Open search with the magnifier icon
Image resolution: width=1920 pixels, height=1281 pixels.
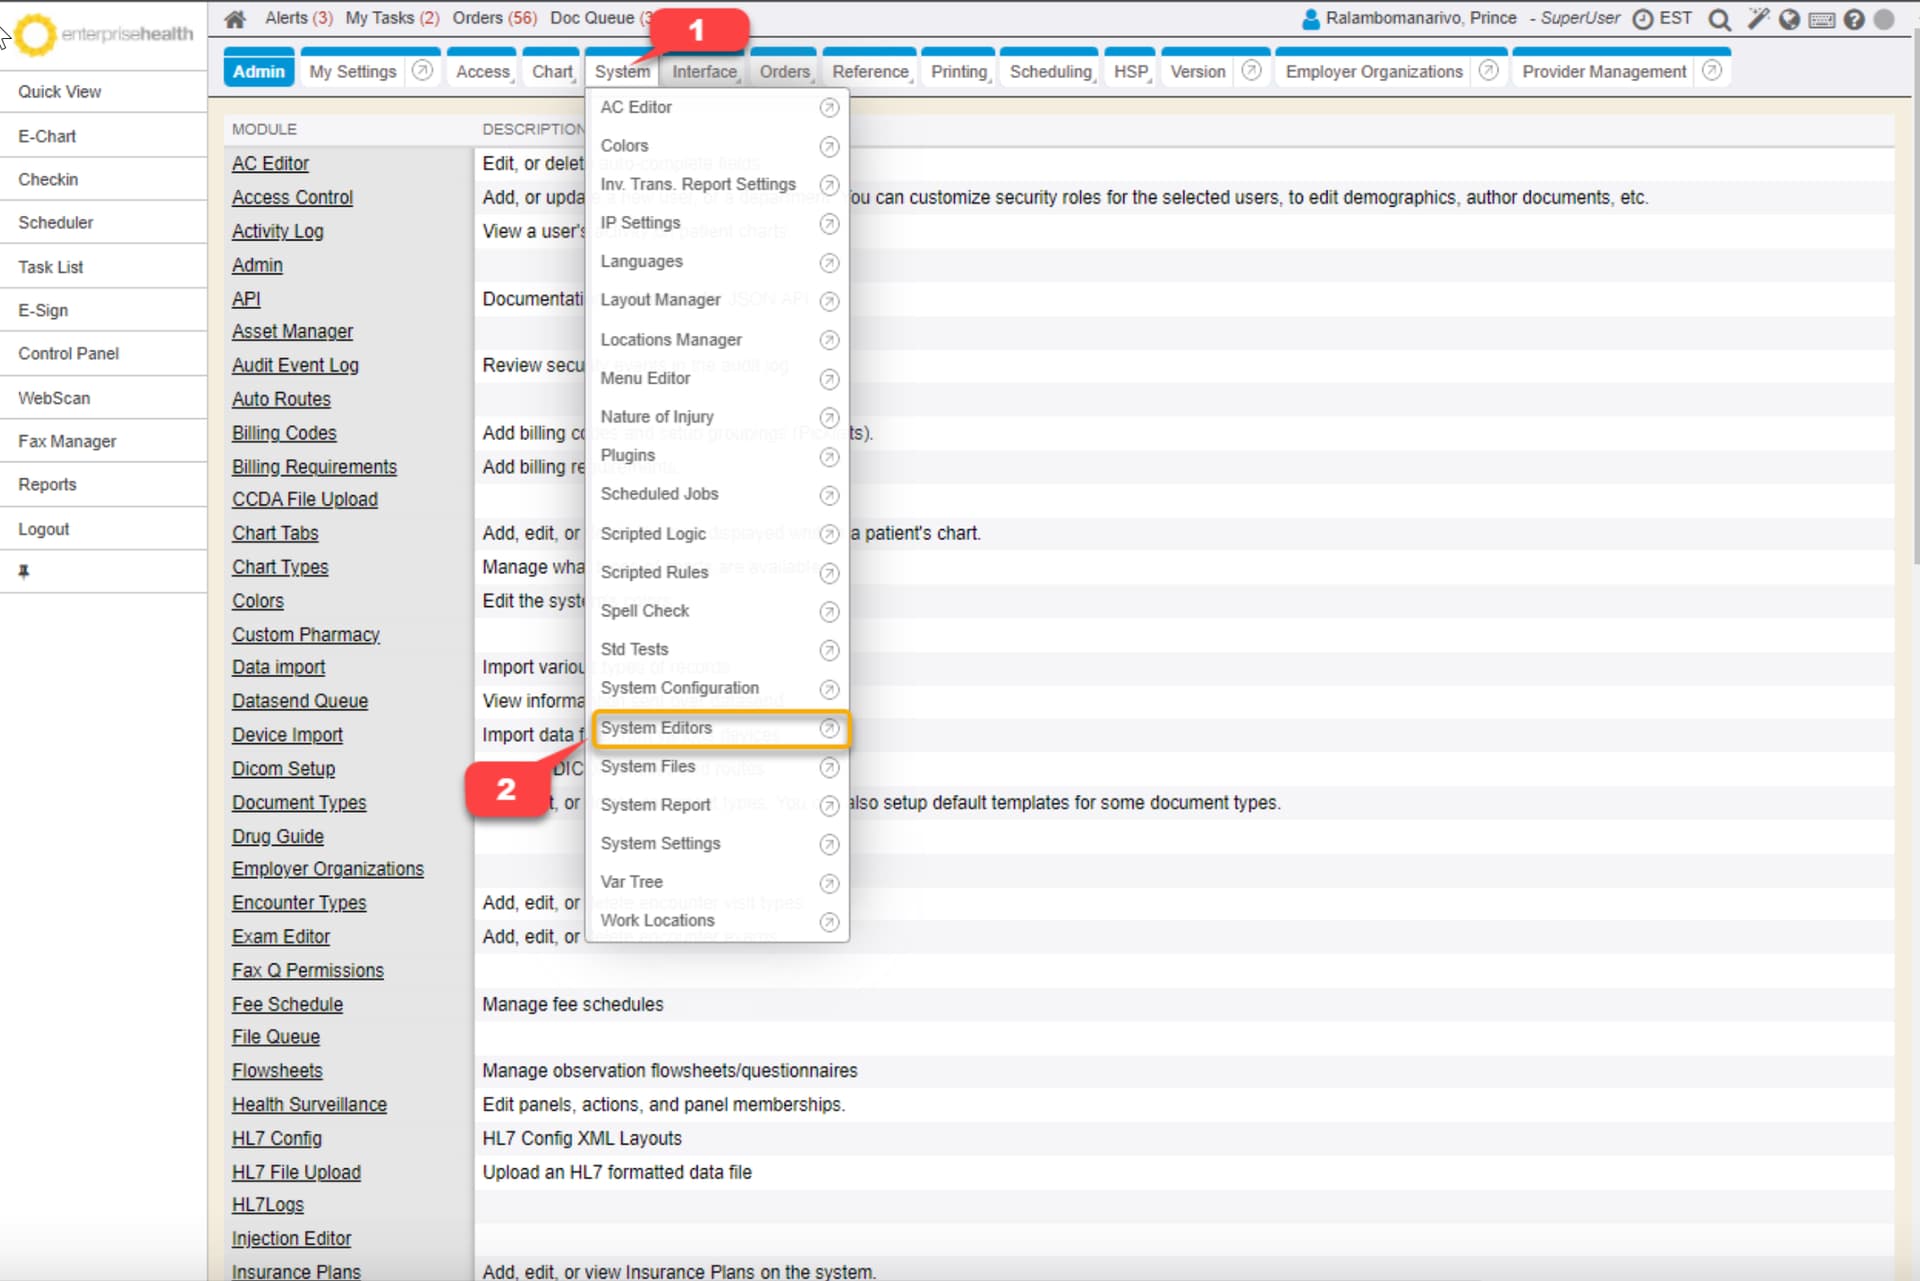point(1719,20)
